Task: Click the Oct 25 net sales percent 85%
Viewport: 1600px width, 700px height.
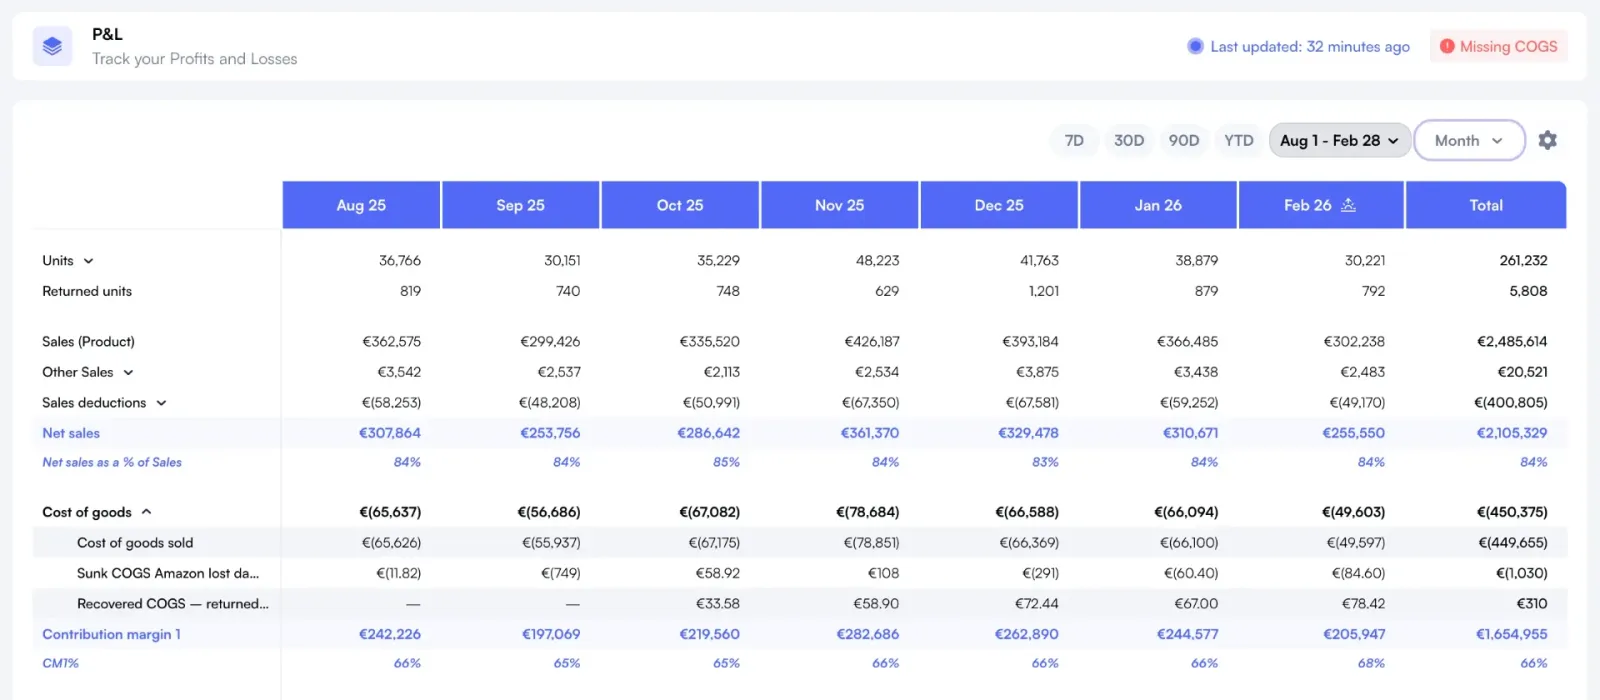Action: (x=726, y=462)
